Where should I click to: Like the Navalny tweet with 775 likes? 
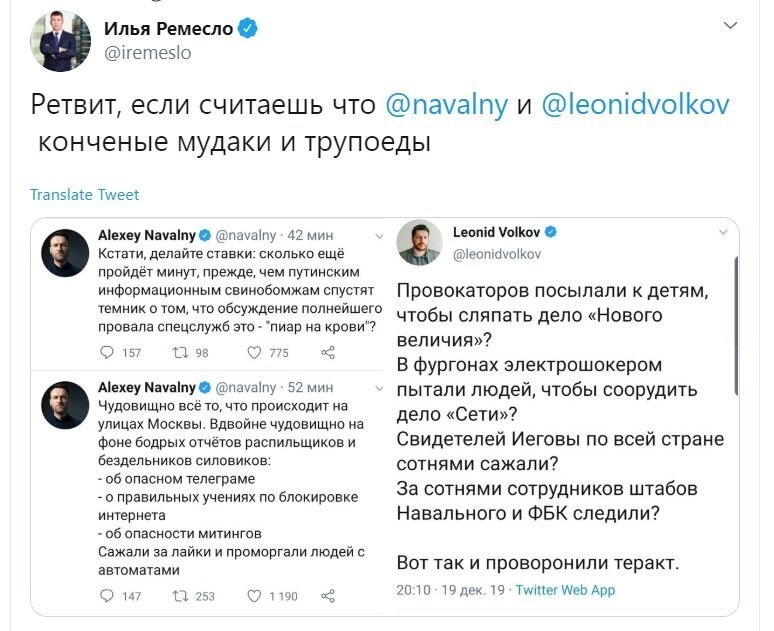(x=254, y=353)
